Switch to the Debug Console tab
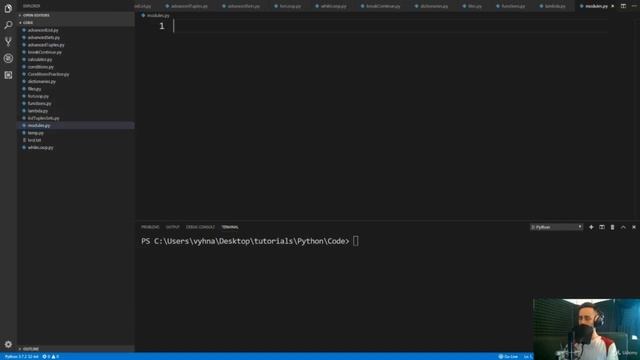The image size is (640, 360). tap(200, 227)
